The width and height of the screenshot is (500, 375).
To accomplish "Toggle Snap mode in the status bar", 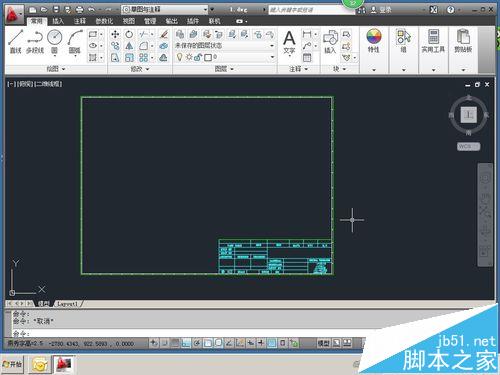I will (x=164, y=343).
